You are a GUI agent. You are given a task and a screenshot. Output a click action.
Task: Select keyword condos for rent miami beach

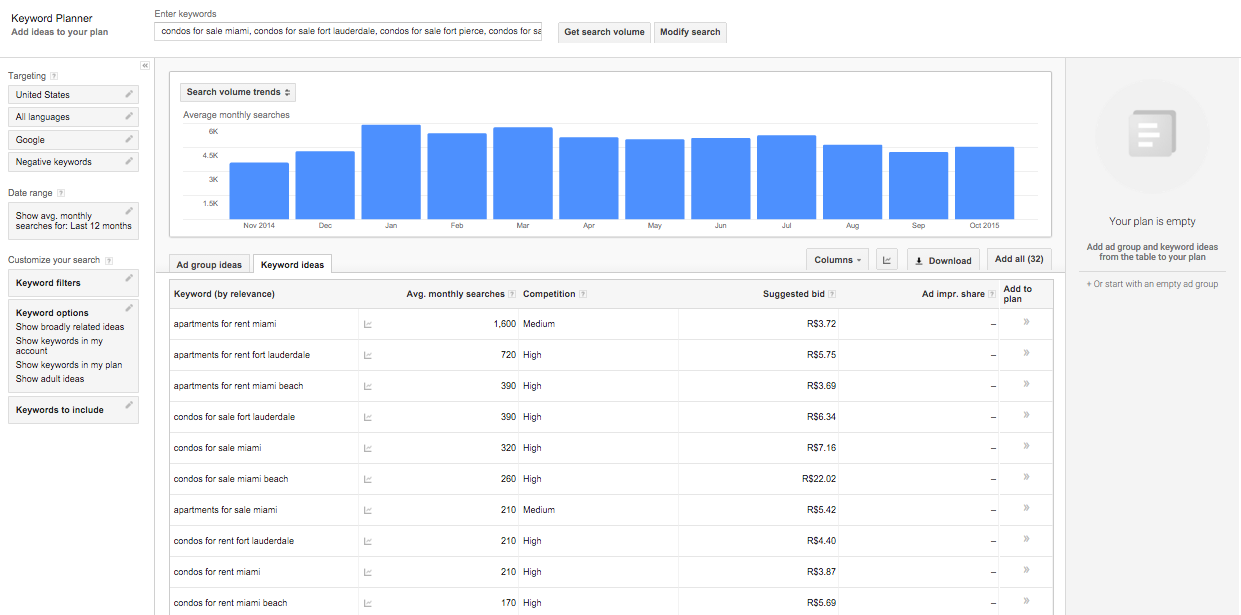230,603
